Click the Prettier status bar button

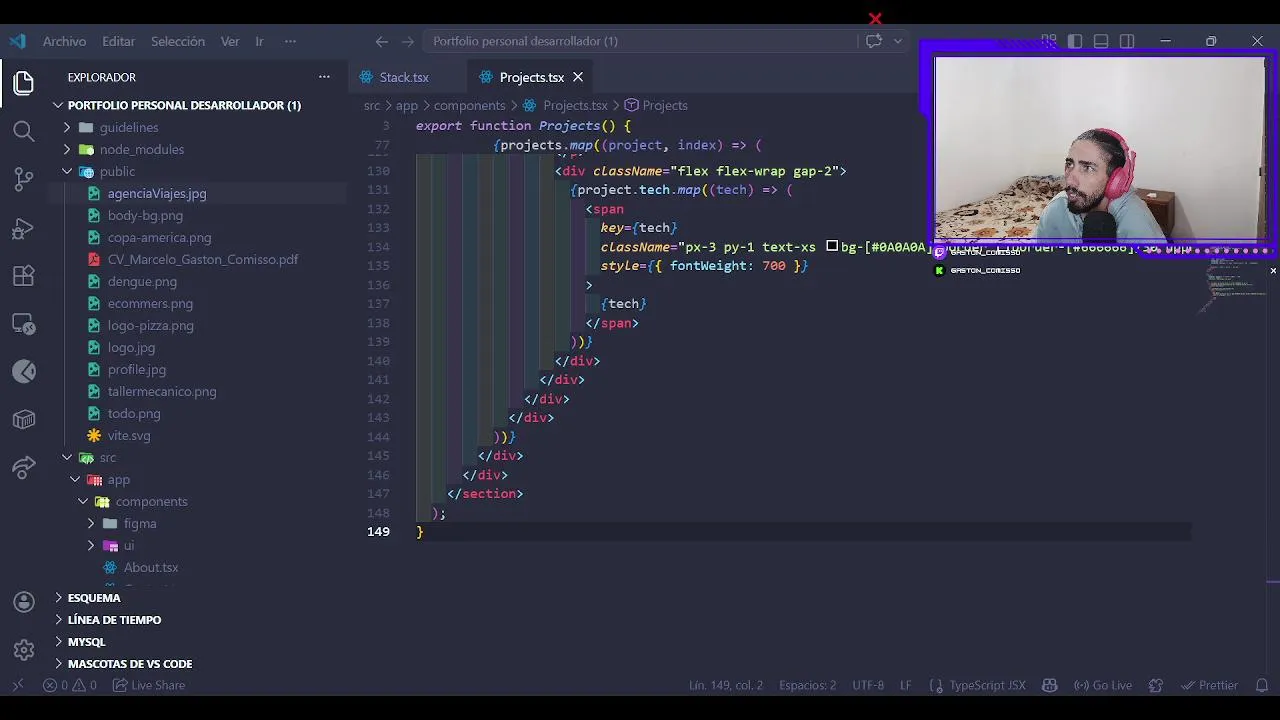click(1209, 685)
